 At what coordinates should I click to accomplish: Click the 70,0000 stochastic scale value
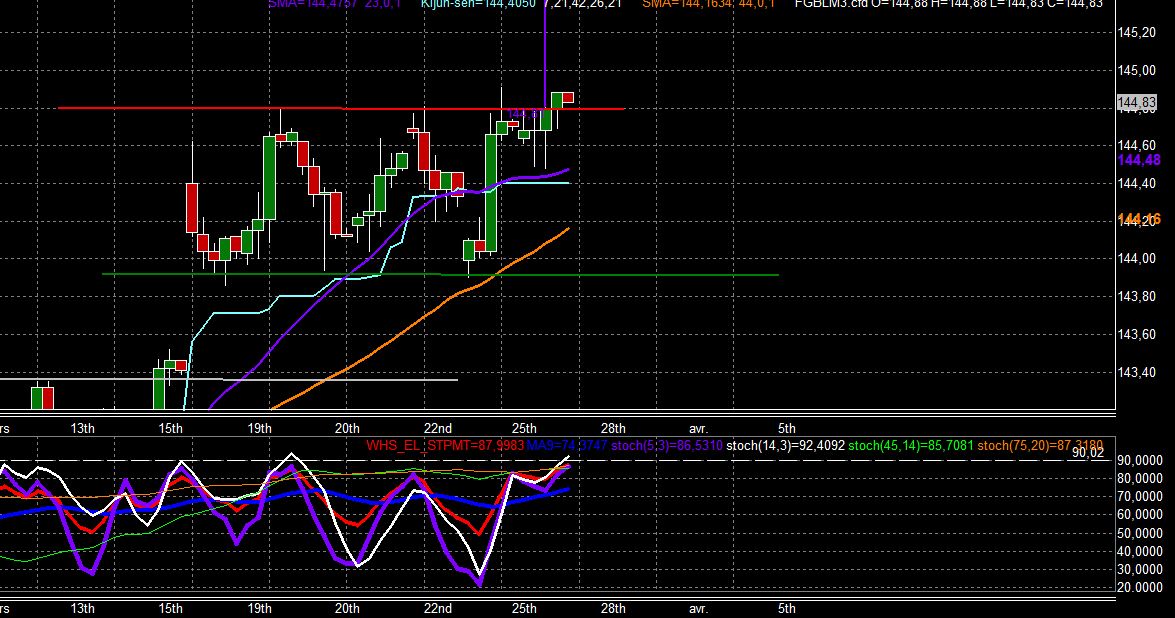pyautogui.click(x=1140, y=497)
